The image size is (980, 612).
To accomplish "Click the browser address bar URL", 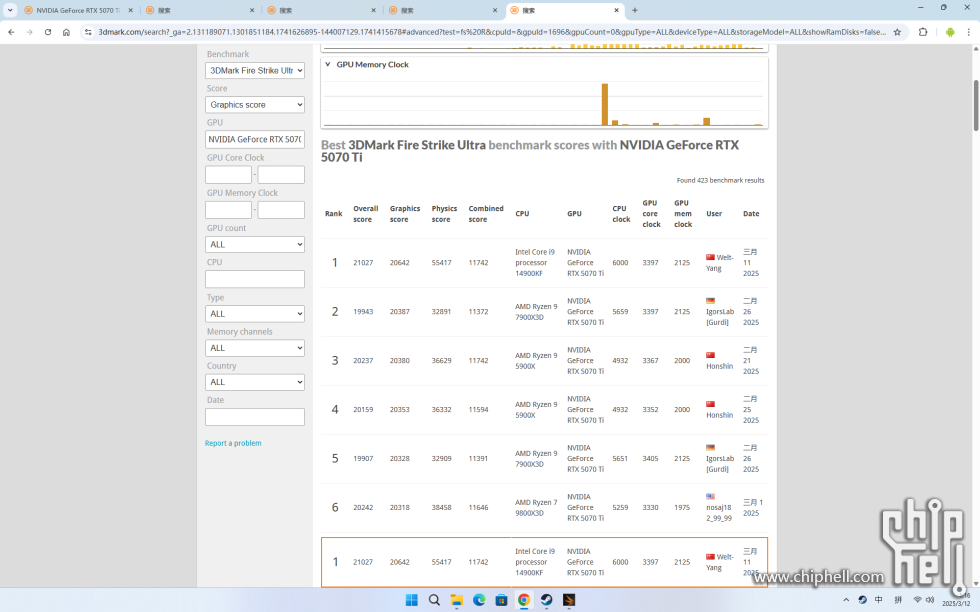I will click(491, 32).
